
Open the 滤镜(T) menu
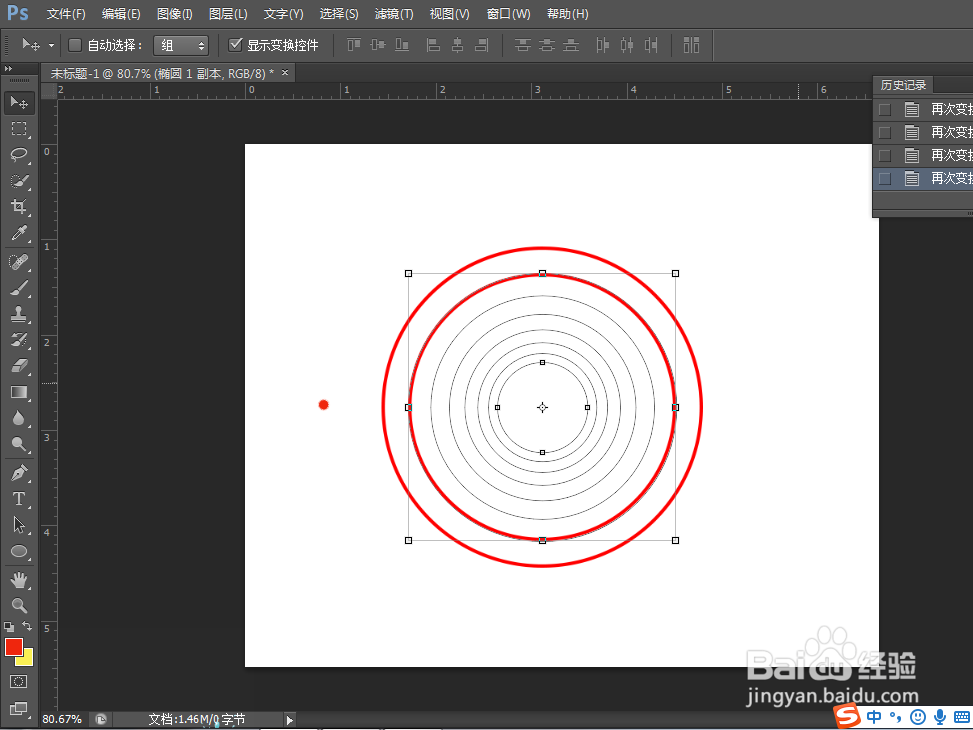(394, 14)
